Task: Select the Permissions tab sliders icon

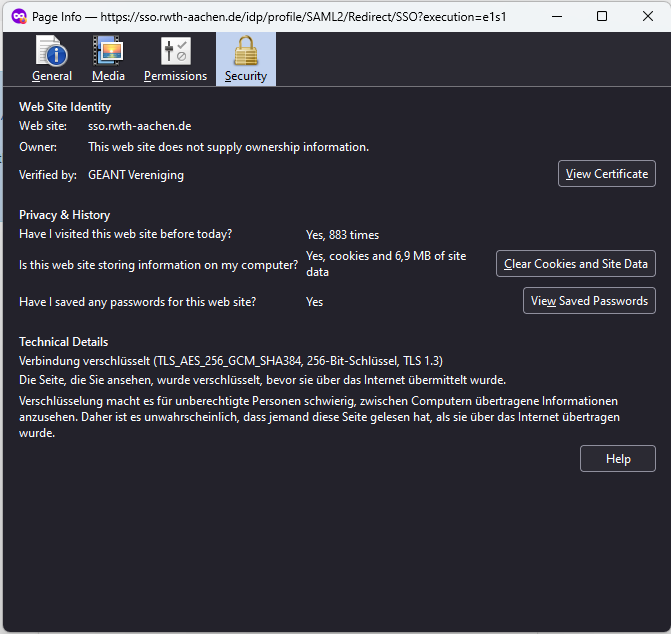Action: 175,51
